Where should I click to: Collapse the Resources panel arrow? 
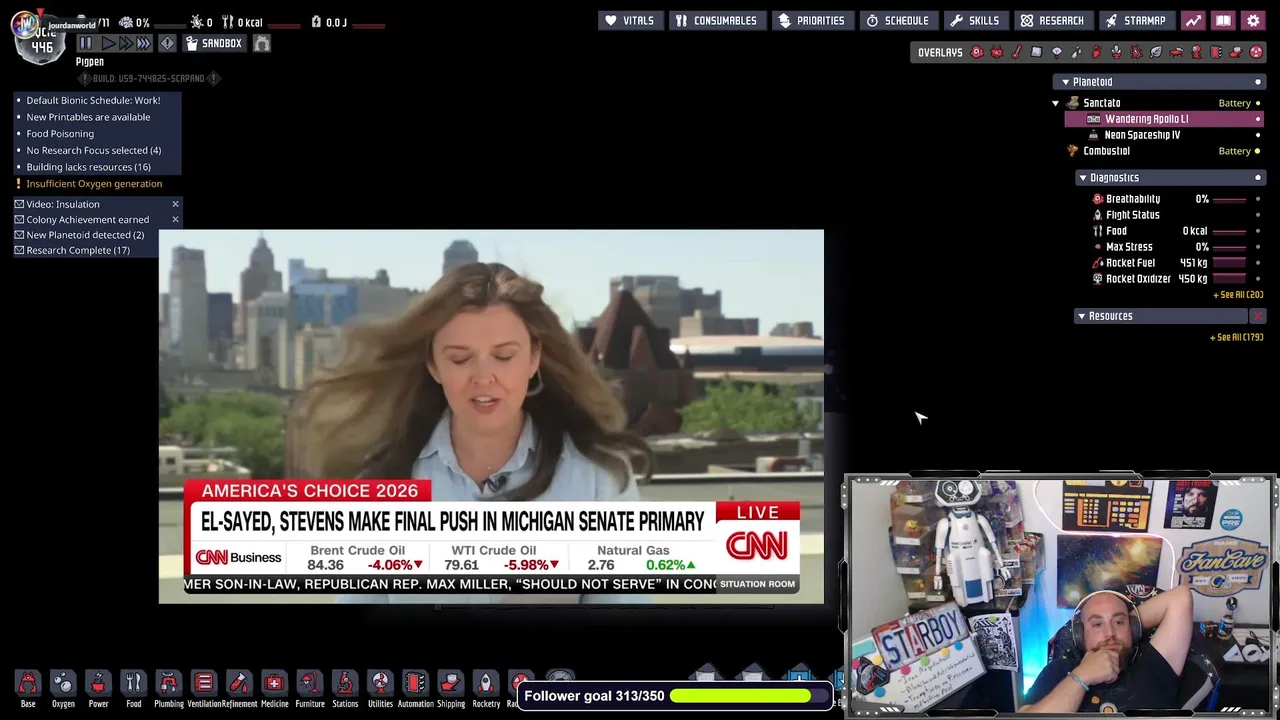(1081, 316)
